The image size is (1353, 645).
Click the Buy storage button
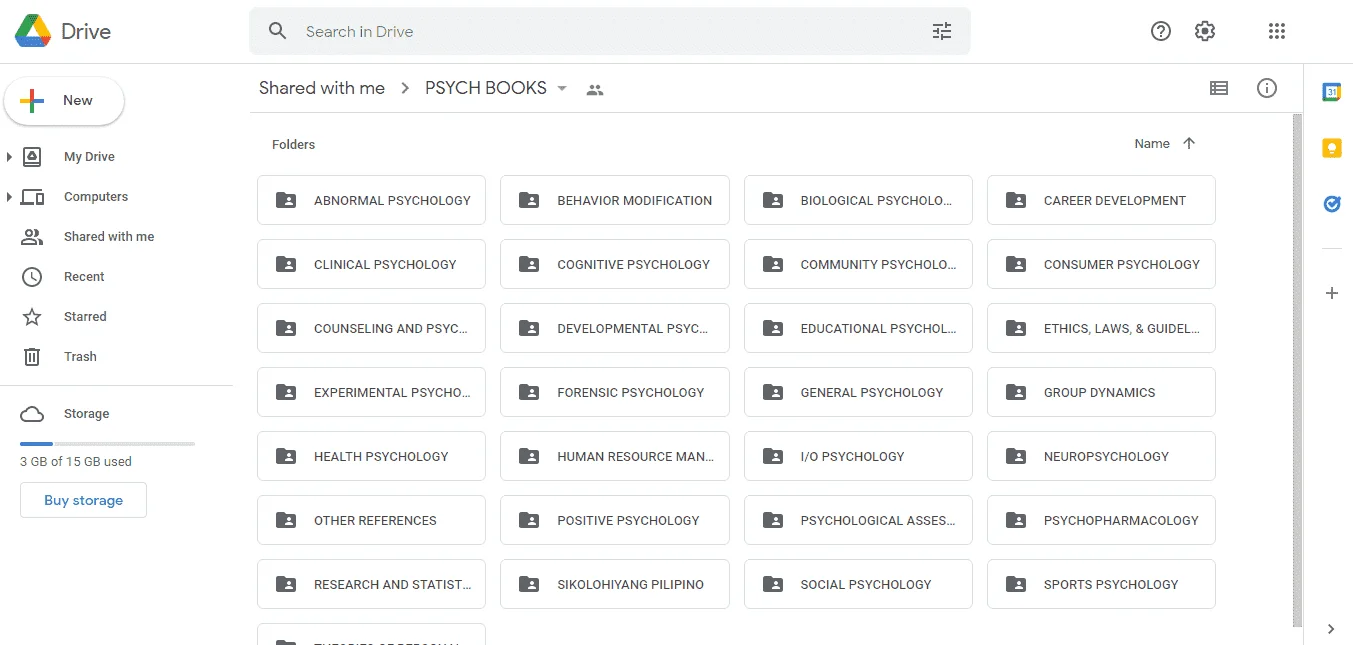click(x=83, y=500)
